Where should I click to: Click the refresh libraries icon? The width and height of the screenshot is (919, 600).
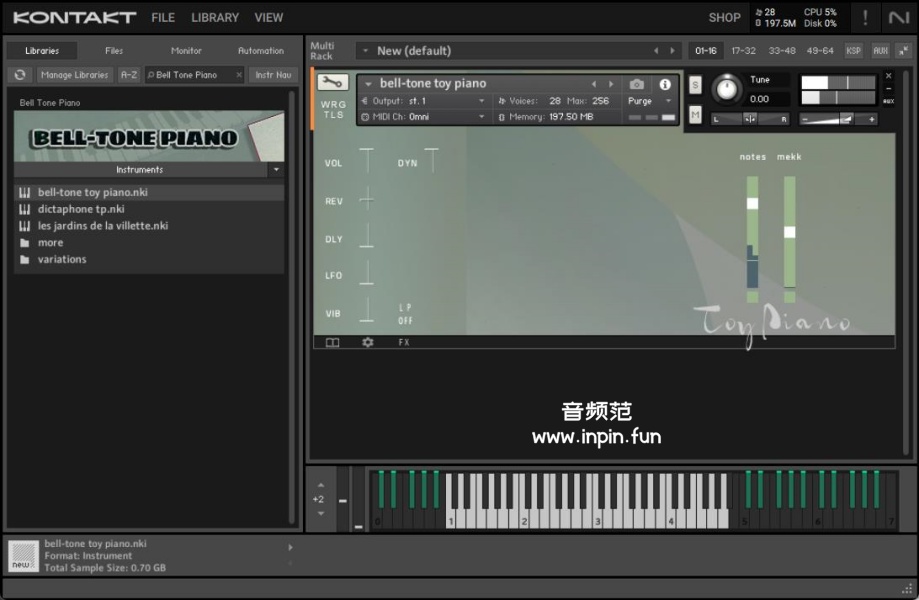click(20, 75)
